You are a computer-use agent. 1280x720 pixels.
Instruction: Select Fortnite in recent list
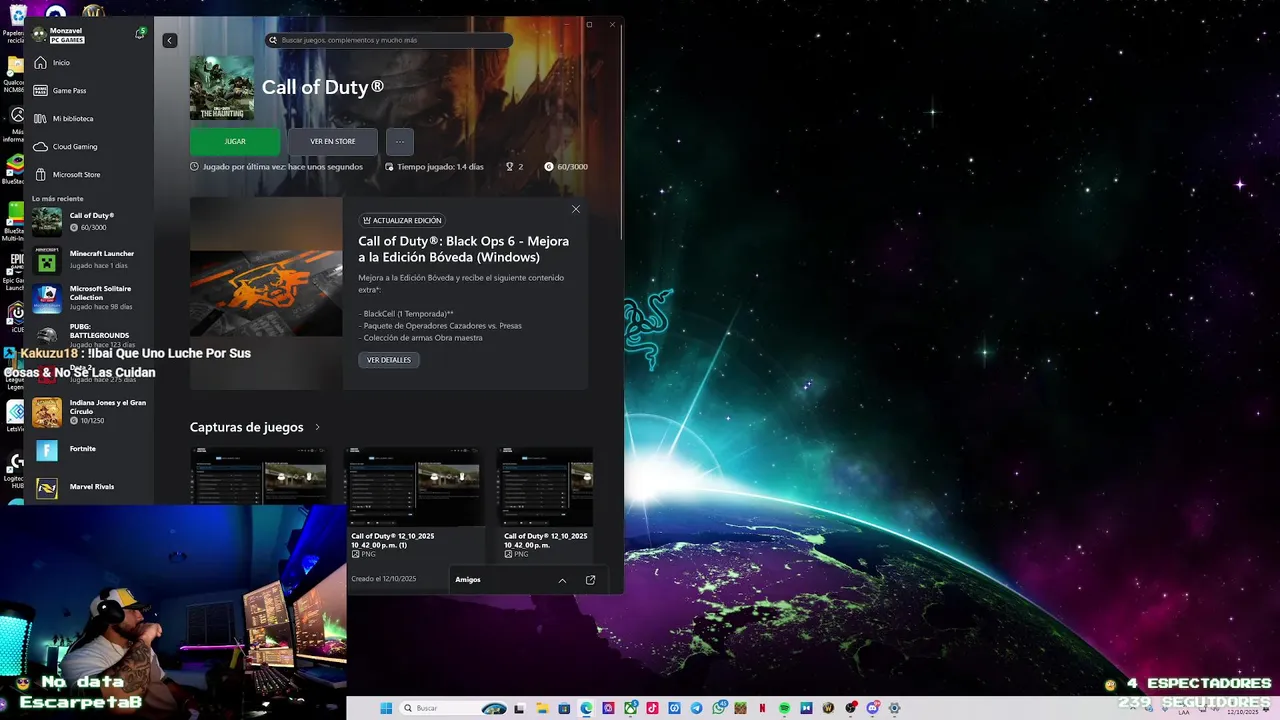click(x=90, y=449)
